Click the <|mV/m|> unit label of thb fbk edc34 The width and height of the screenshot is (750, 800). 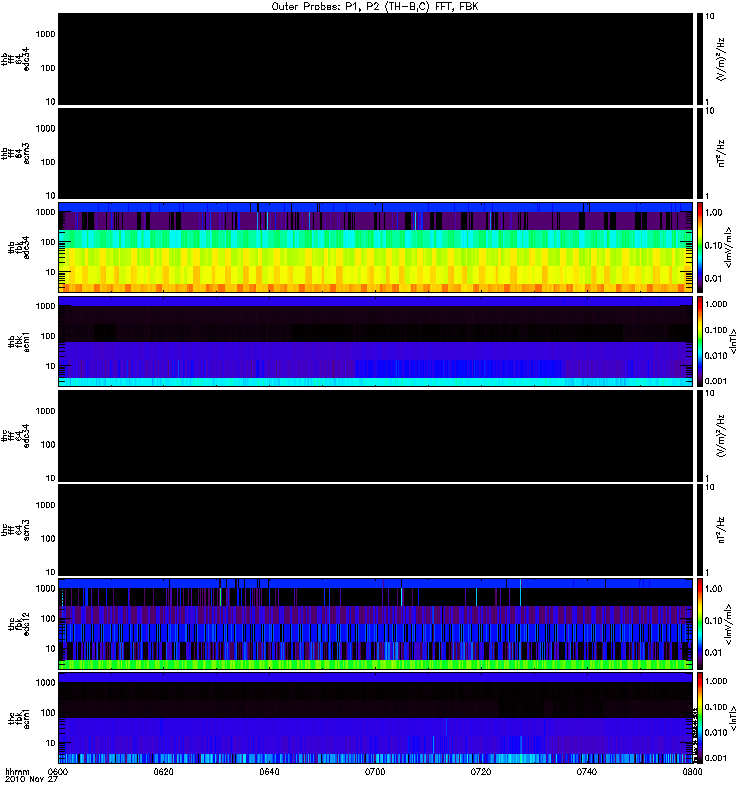coord(728,247)
